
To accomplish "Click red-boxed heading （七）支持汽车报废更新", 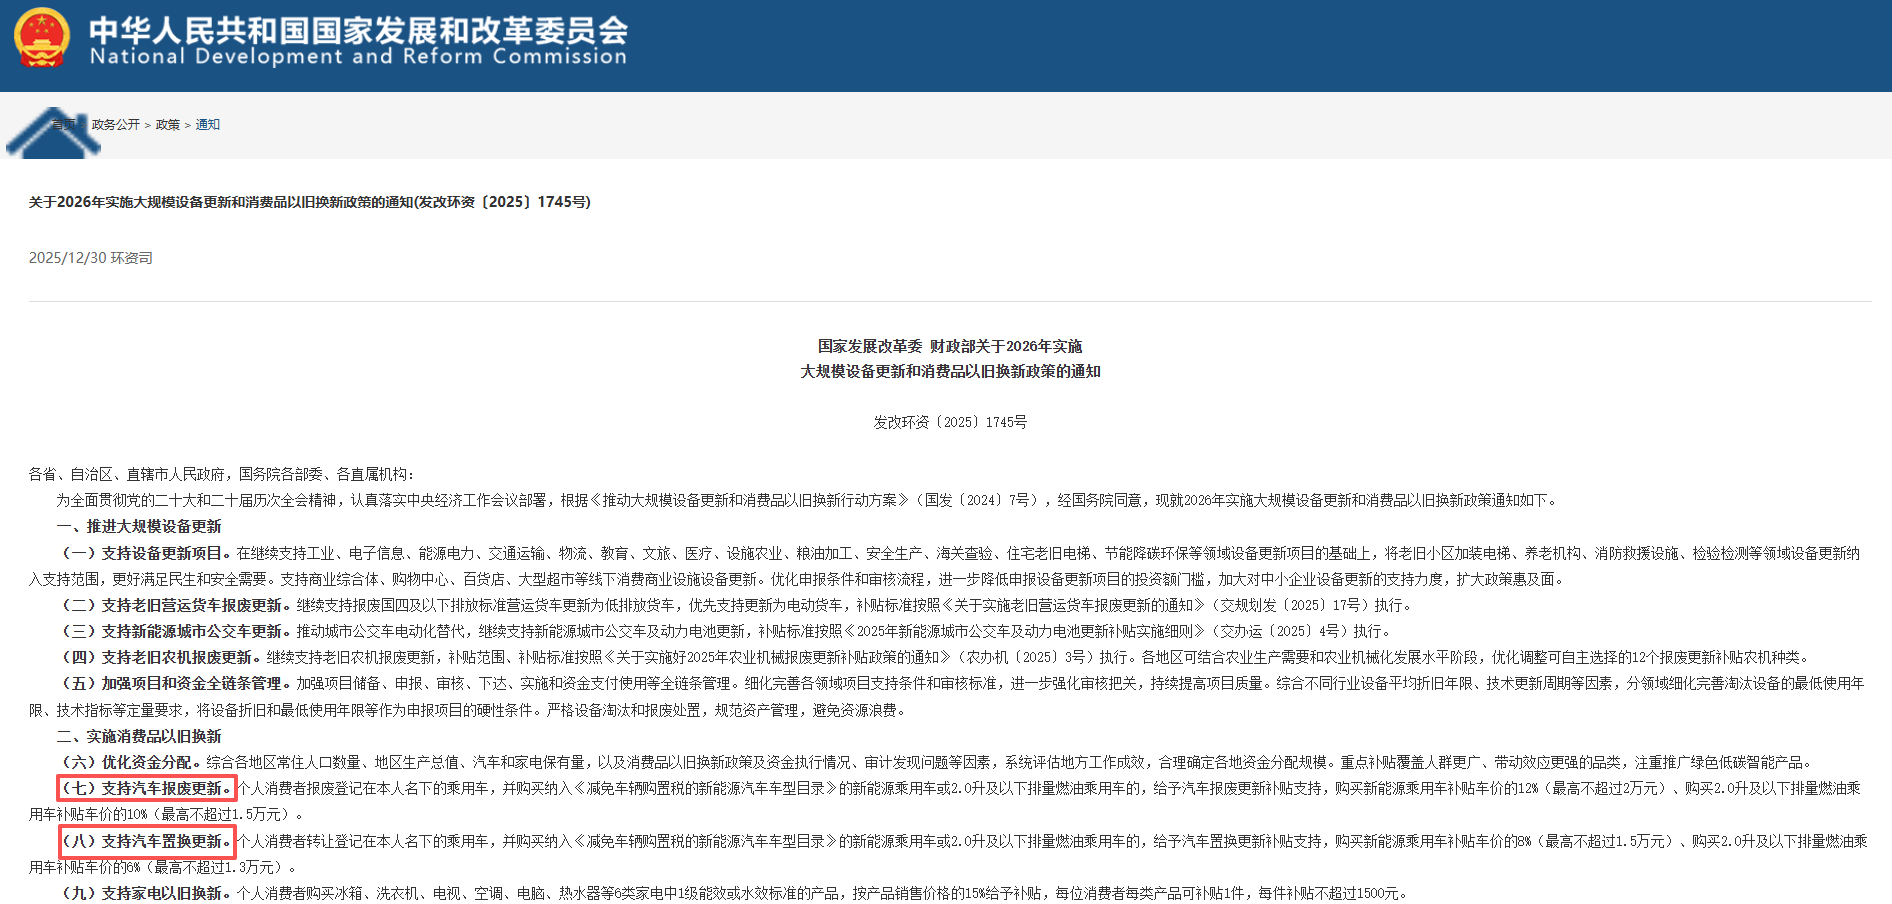I will pyautogui.click(x=146, y=788).
